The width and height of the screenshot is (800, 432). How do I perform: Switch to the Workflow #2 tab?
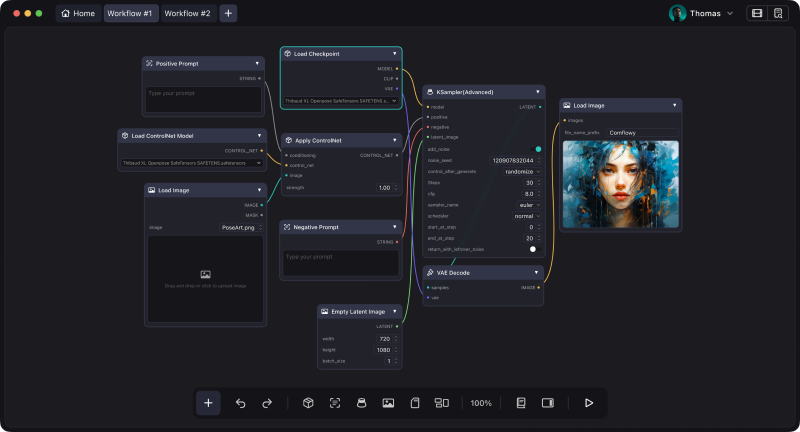[x=188, y=13]
